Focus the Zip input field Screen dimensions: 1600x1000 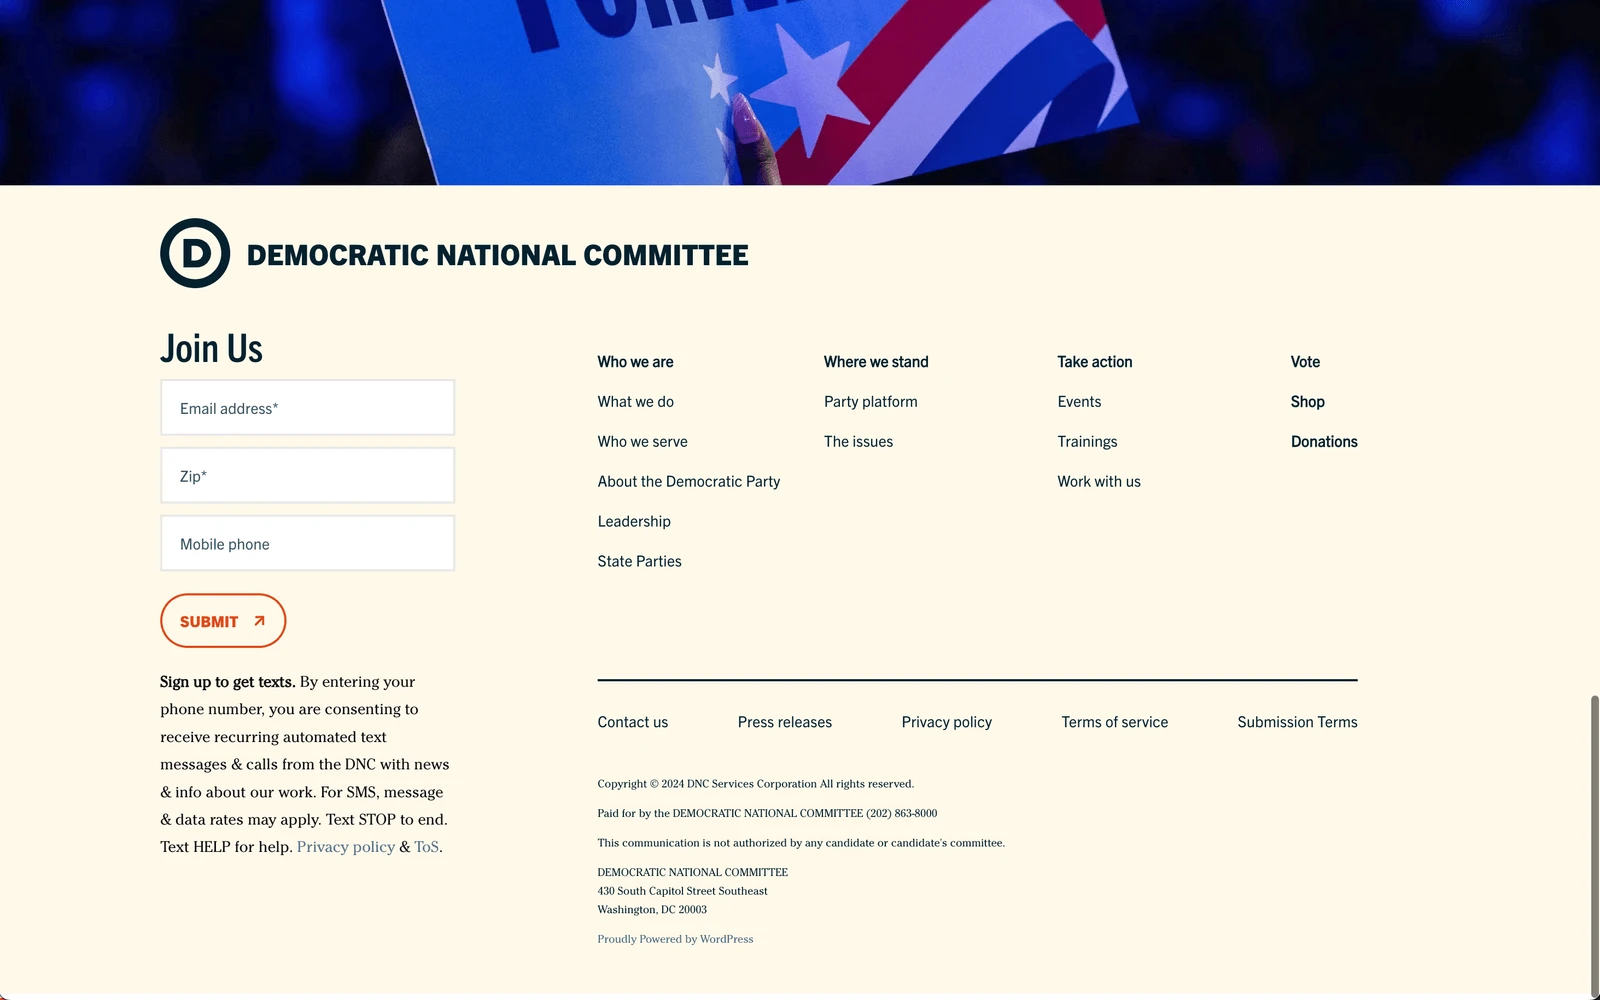point(308,475)
